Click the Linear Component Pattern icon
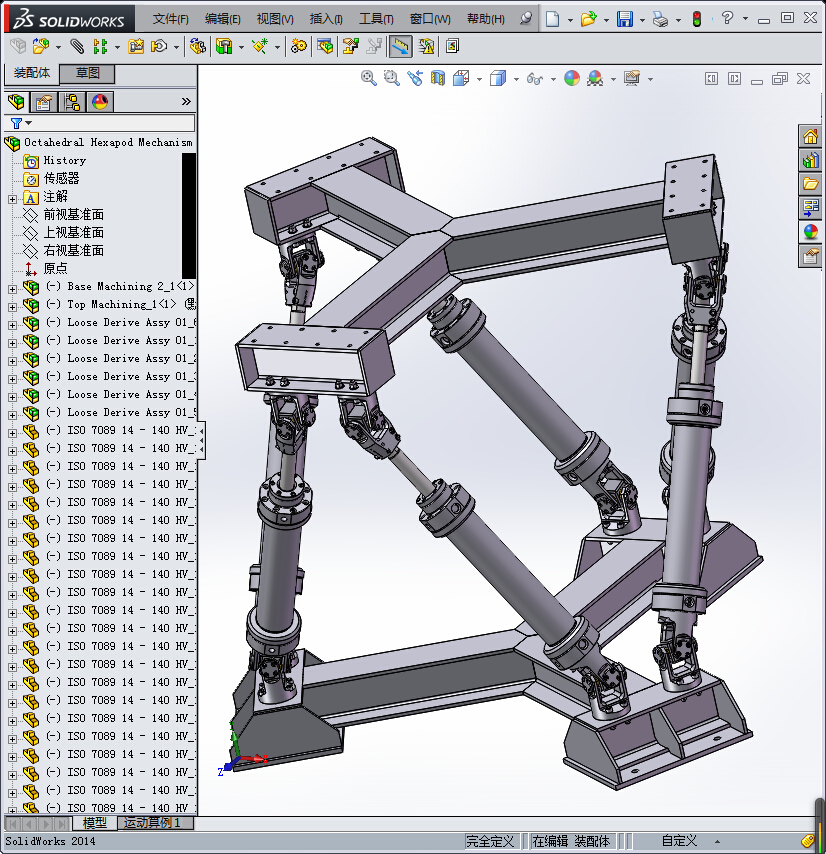 100,46
